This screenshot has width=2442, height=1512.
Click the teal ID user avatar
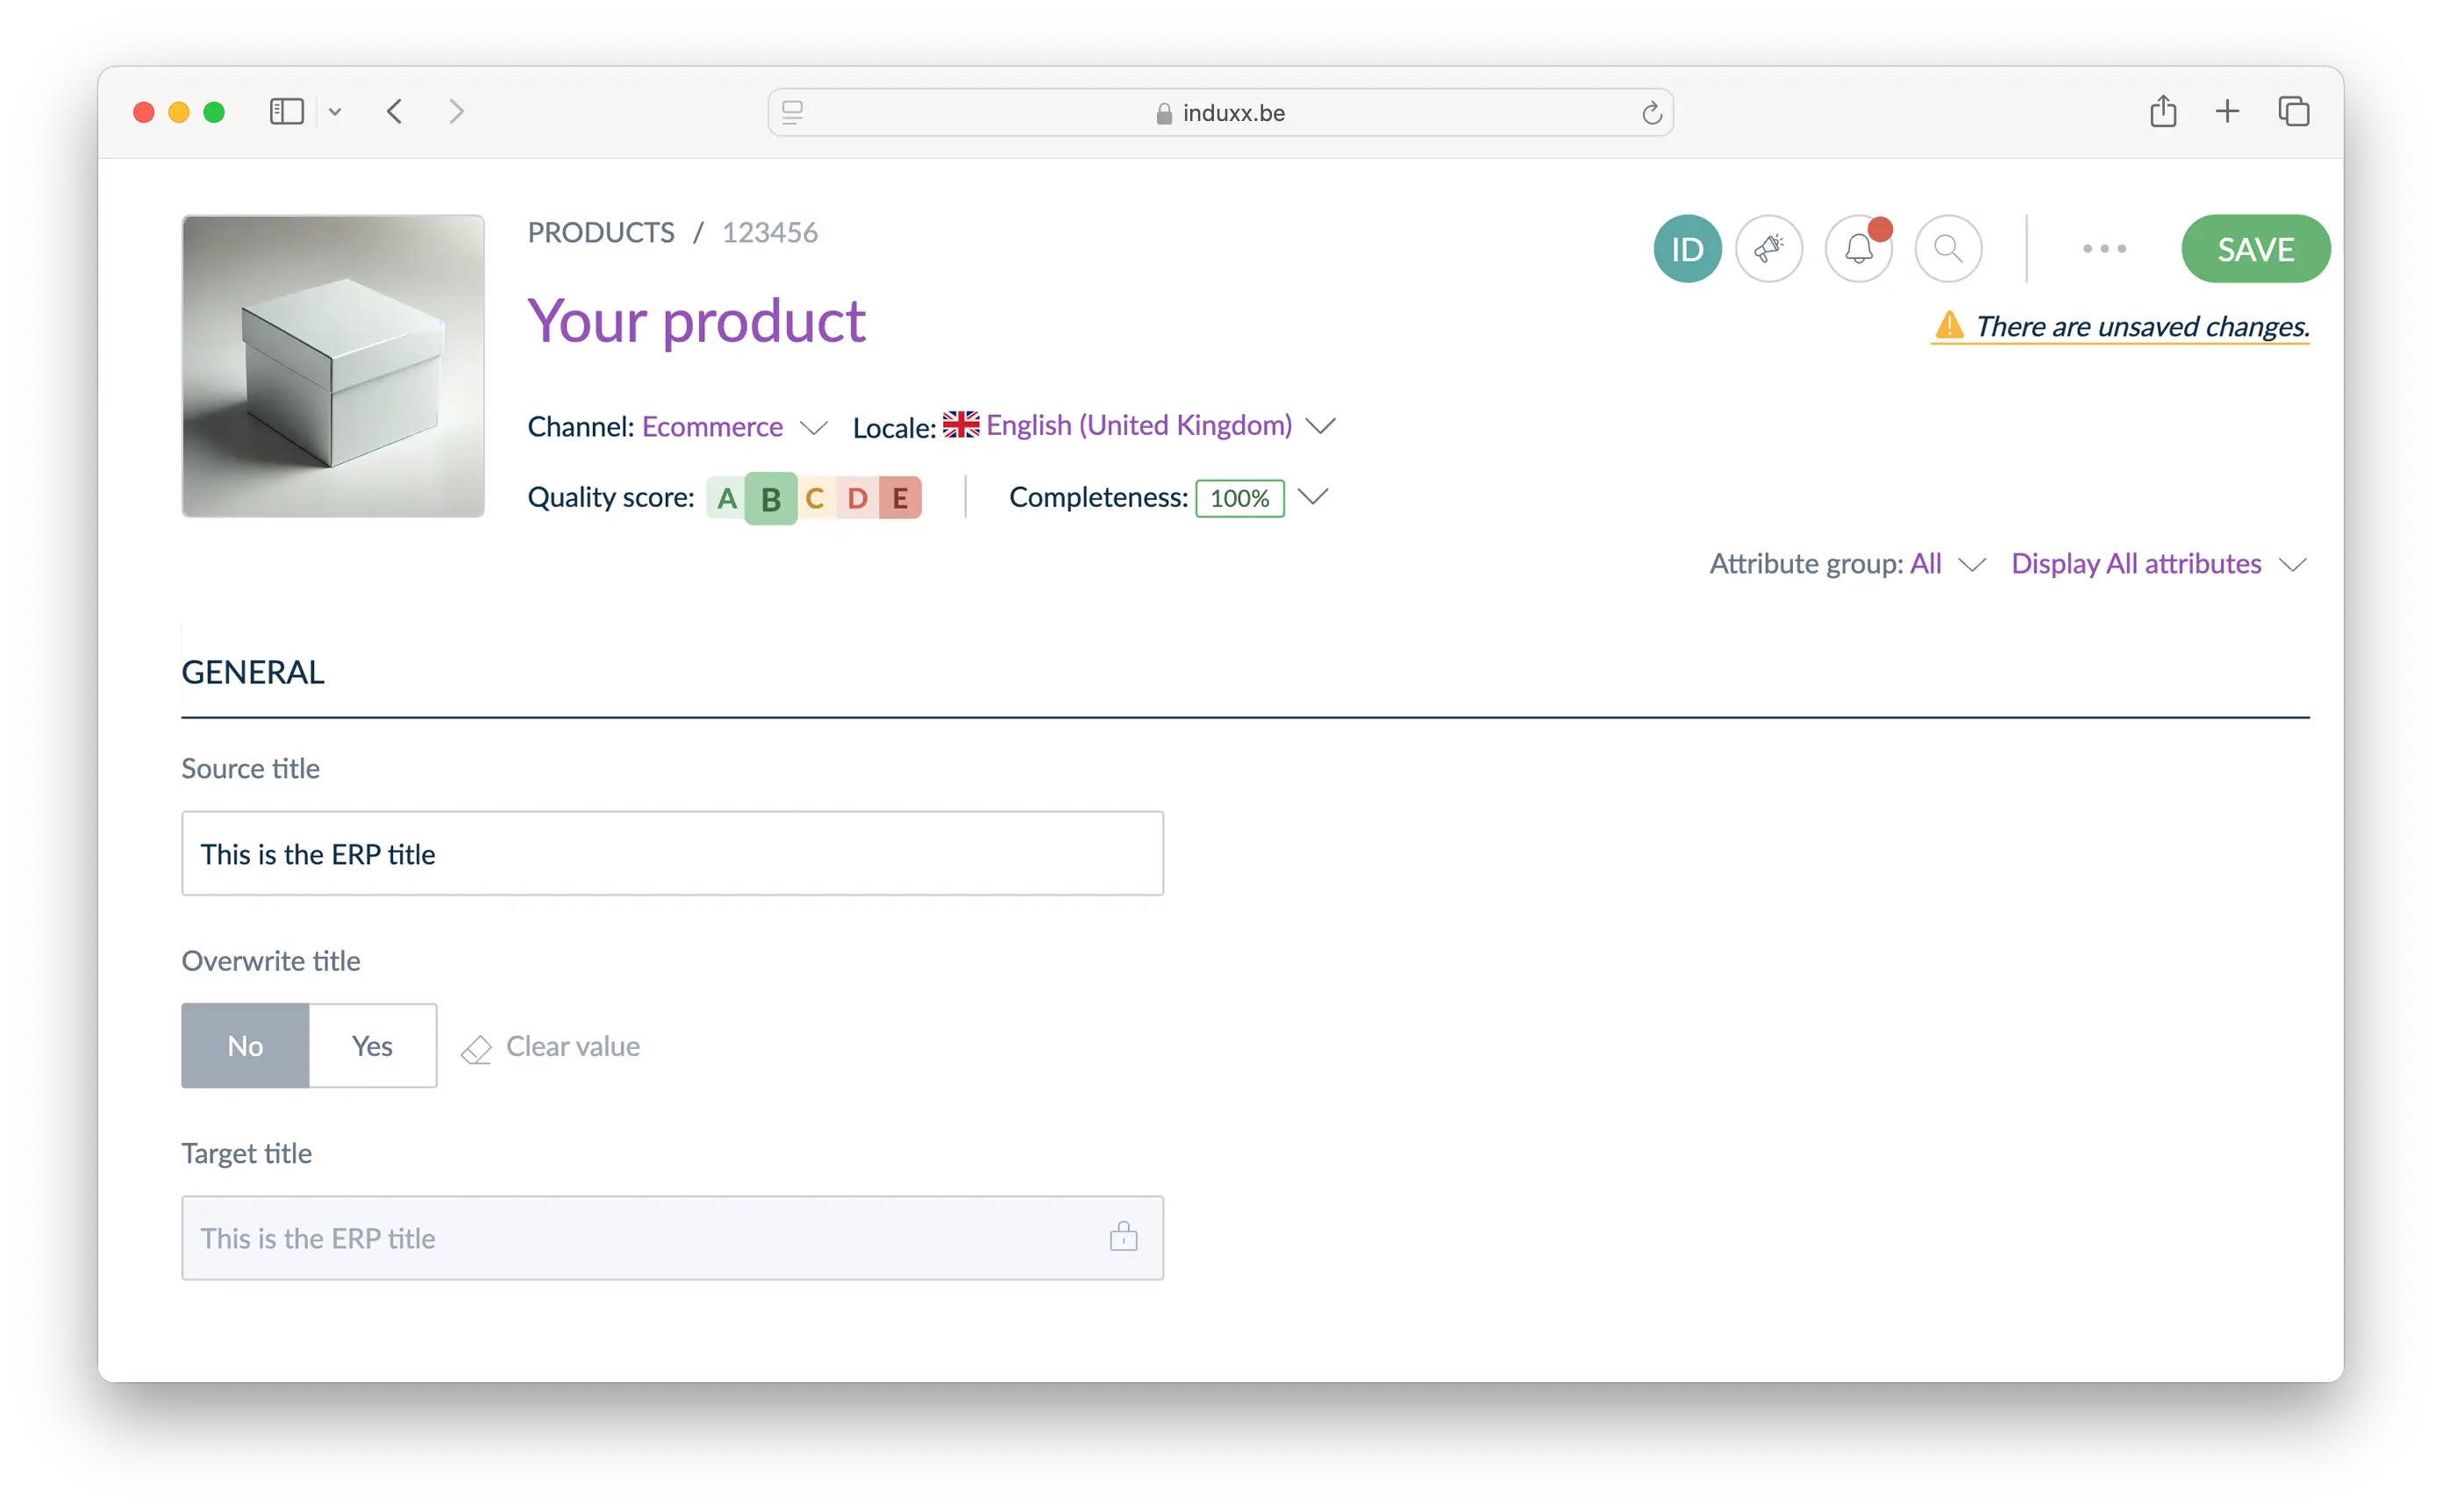(1687, 249)
